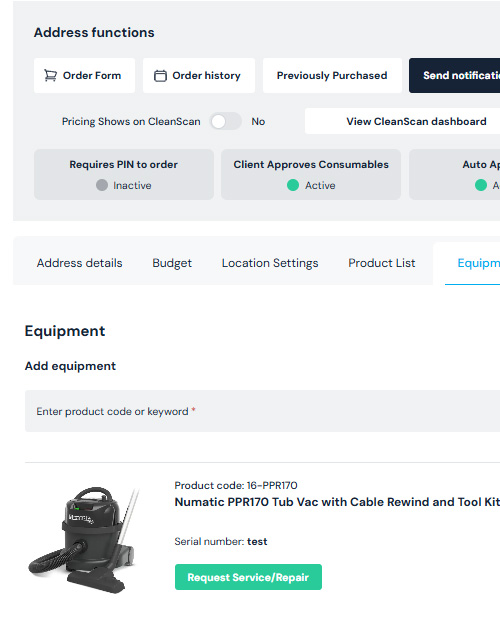
Task: Open the Order Form button
Action: point(84,75)
